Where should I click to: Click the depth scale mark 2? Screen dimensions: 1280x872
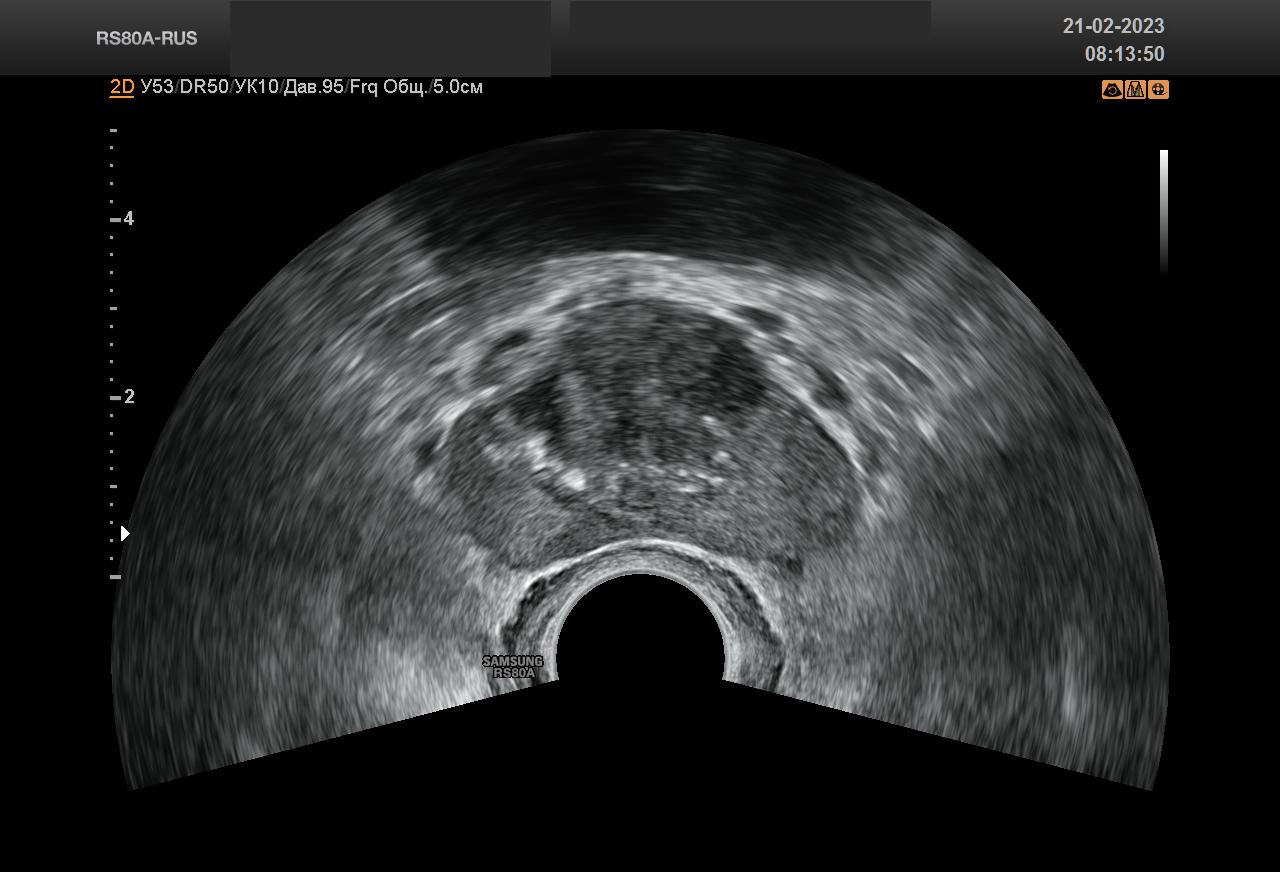[x=129, y=397]
